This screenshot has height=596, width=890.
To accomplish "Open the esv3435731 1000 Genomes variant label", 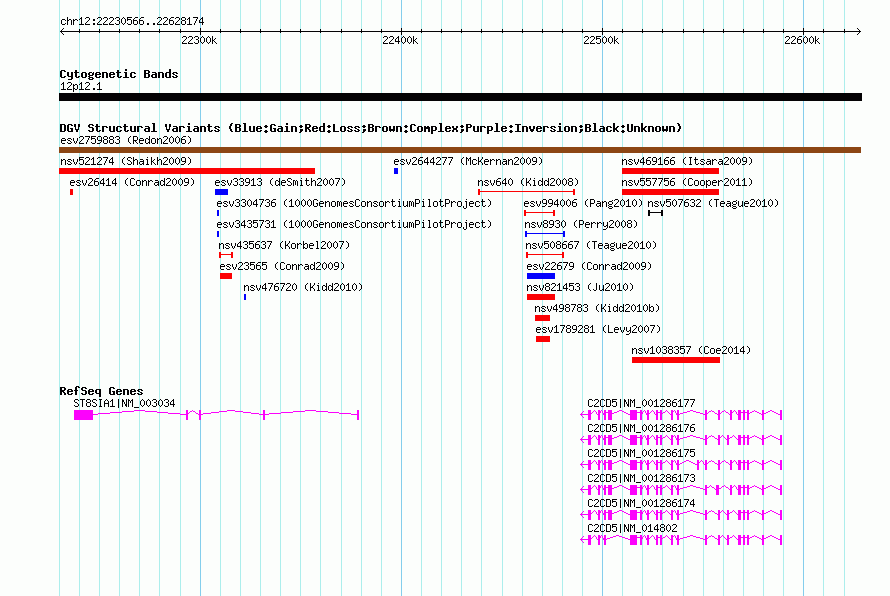I will [354, 224].
